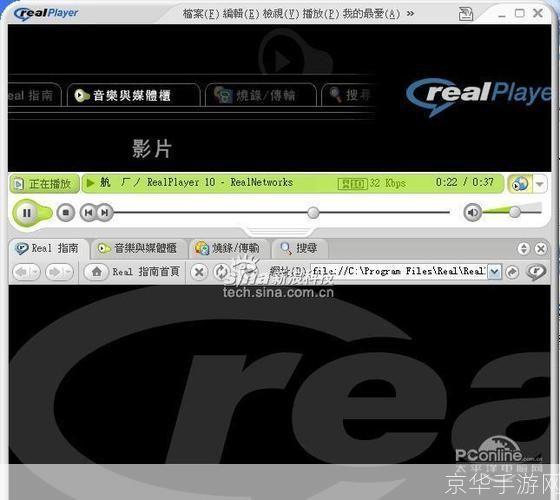Expand the dropdown arrow next to globe icon
This screenshot has height=500, width=560.
coord(540,184)
